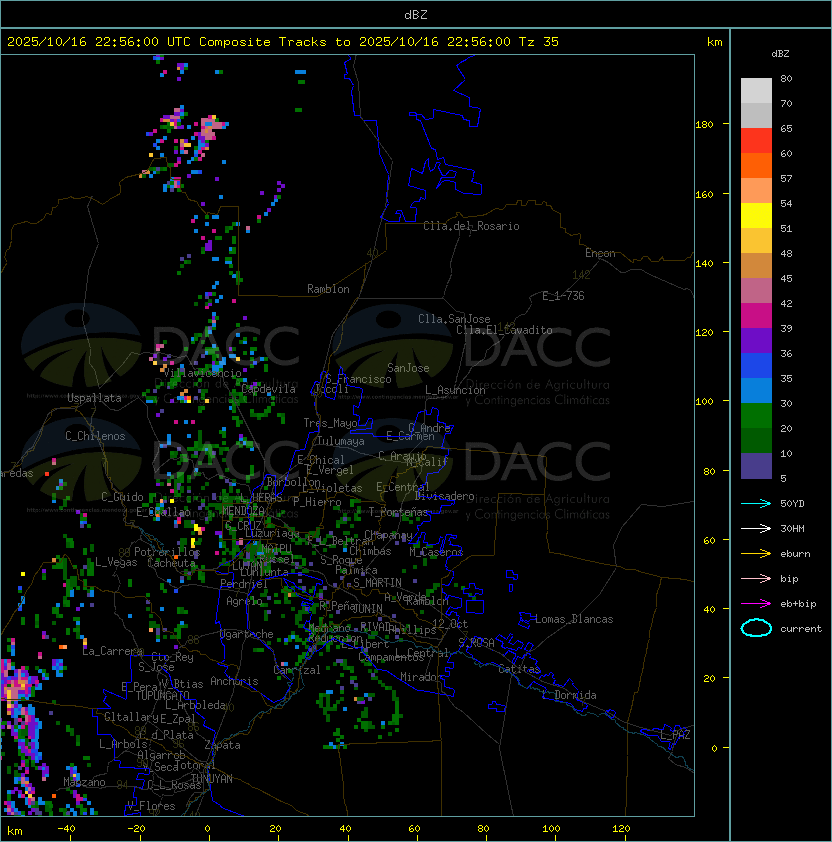Click the magenta eb+bip arrow symbol

tap(756, 604)
